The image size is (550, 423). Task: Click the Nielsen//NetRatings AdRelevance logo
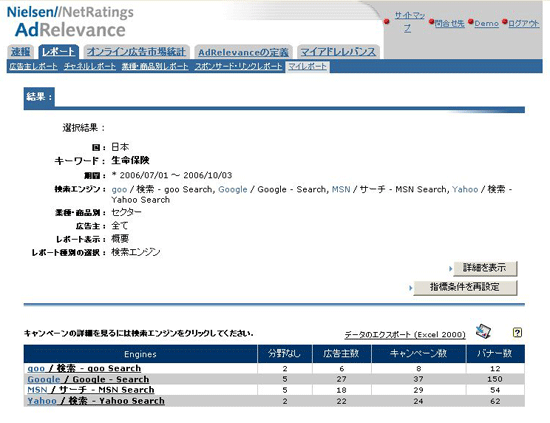point(70,22)
